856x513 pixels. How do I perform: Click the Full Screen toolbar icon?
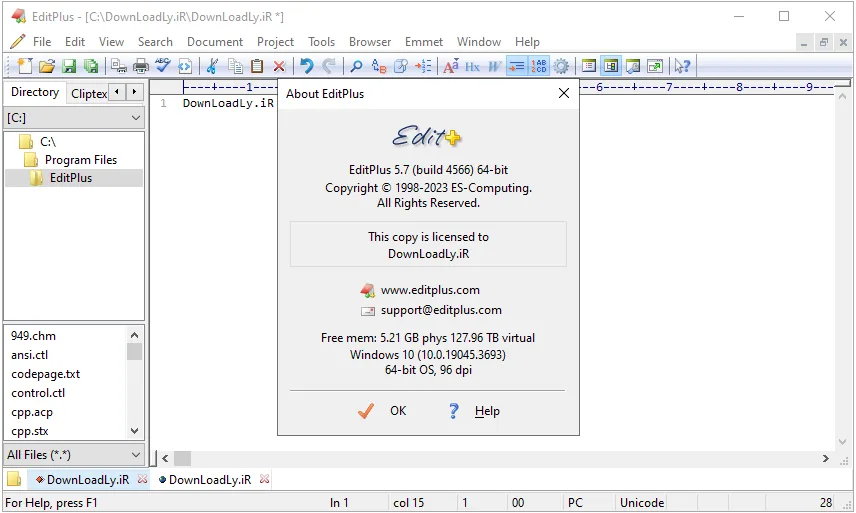point(655,66)
